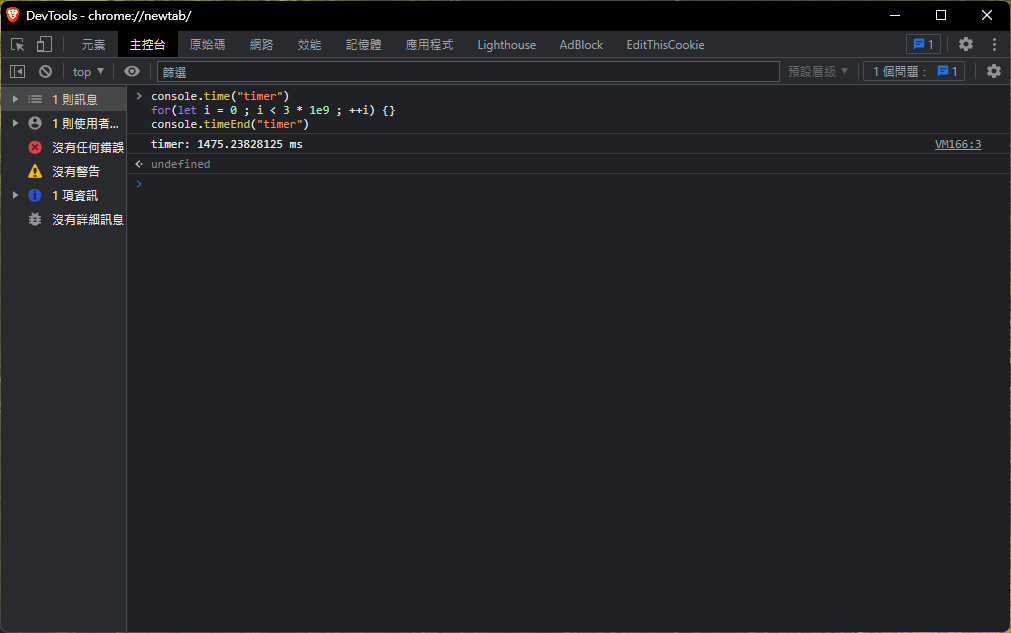Viewport: 1011px width, 633px height.
Task: Open DevTools settings gear icon
Action: [x=965, y=44]
